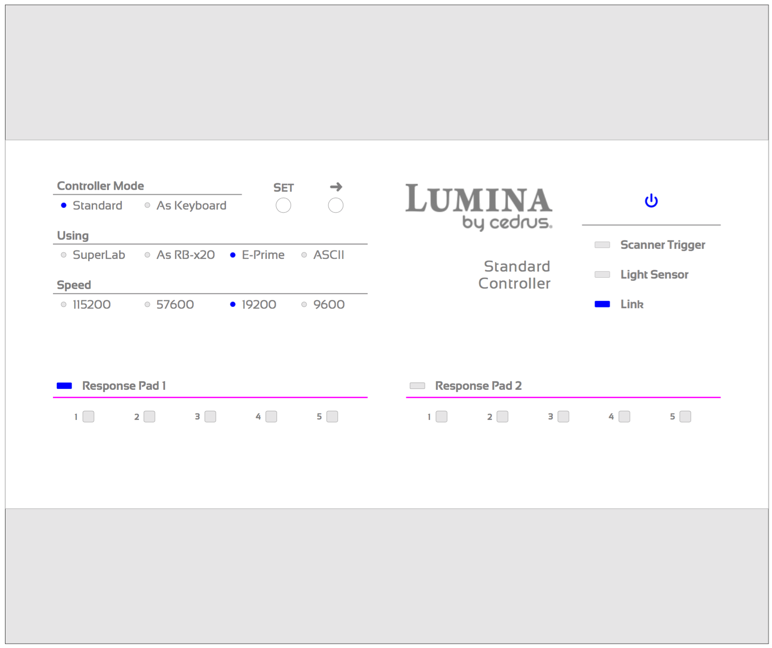Toggle button 3 on Response Pad 1

tap(210, 417)
